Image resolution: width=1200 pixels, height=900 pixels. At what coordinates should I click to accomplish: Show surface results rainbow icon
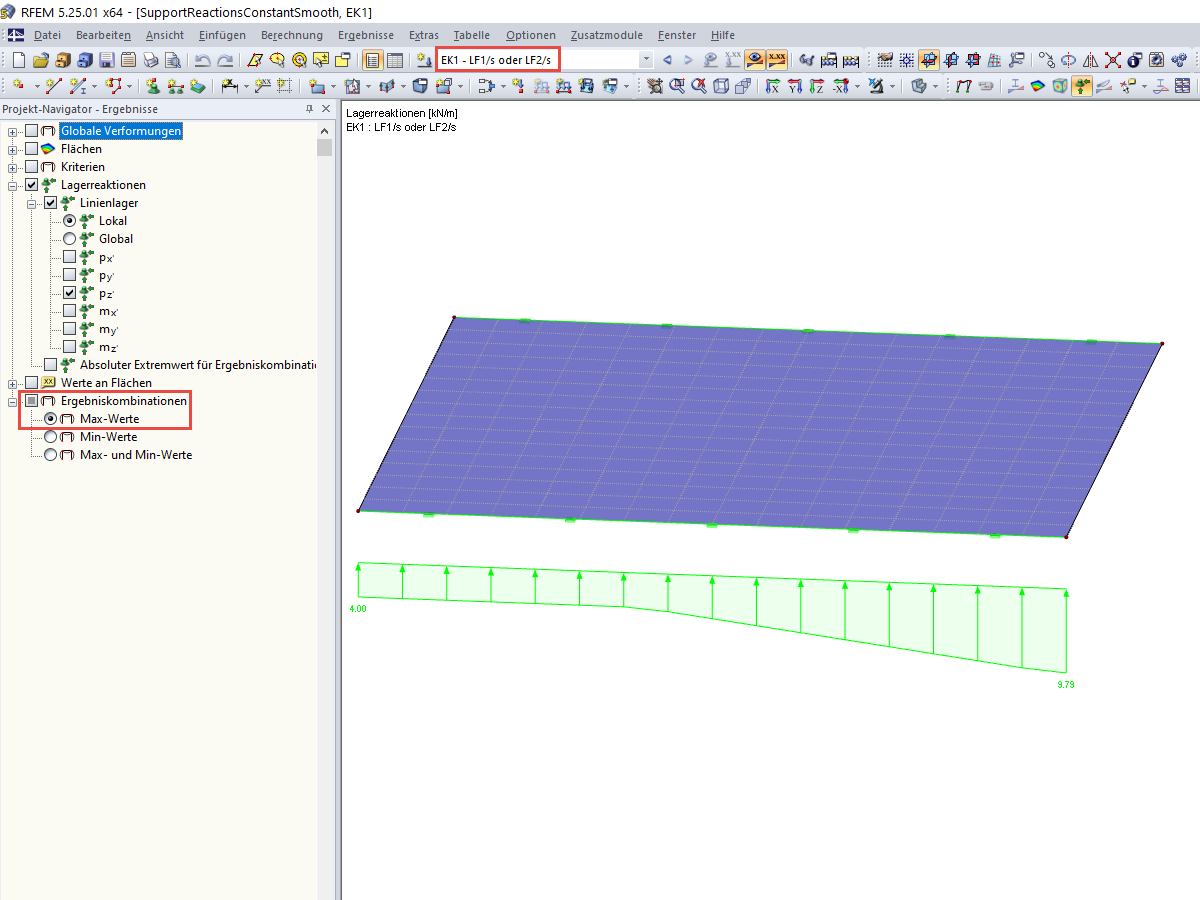tap(1037, 87)
